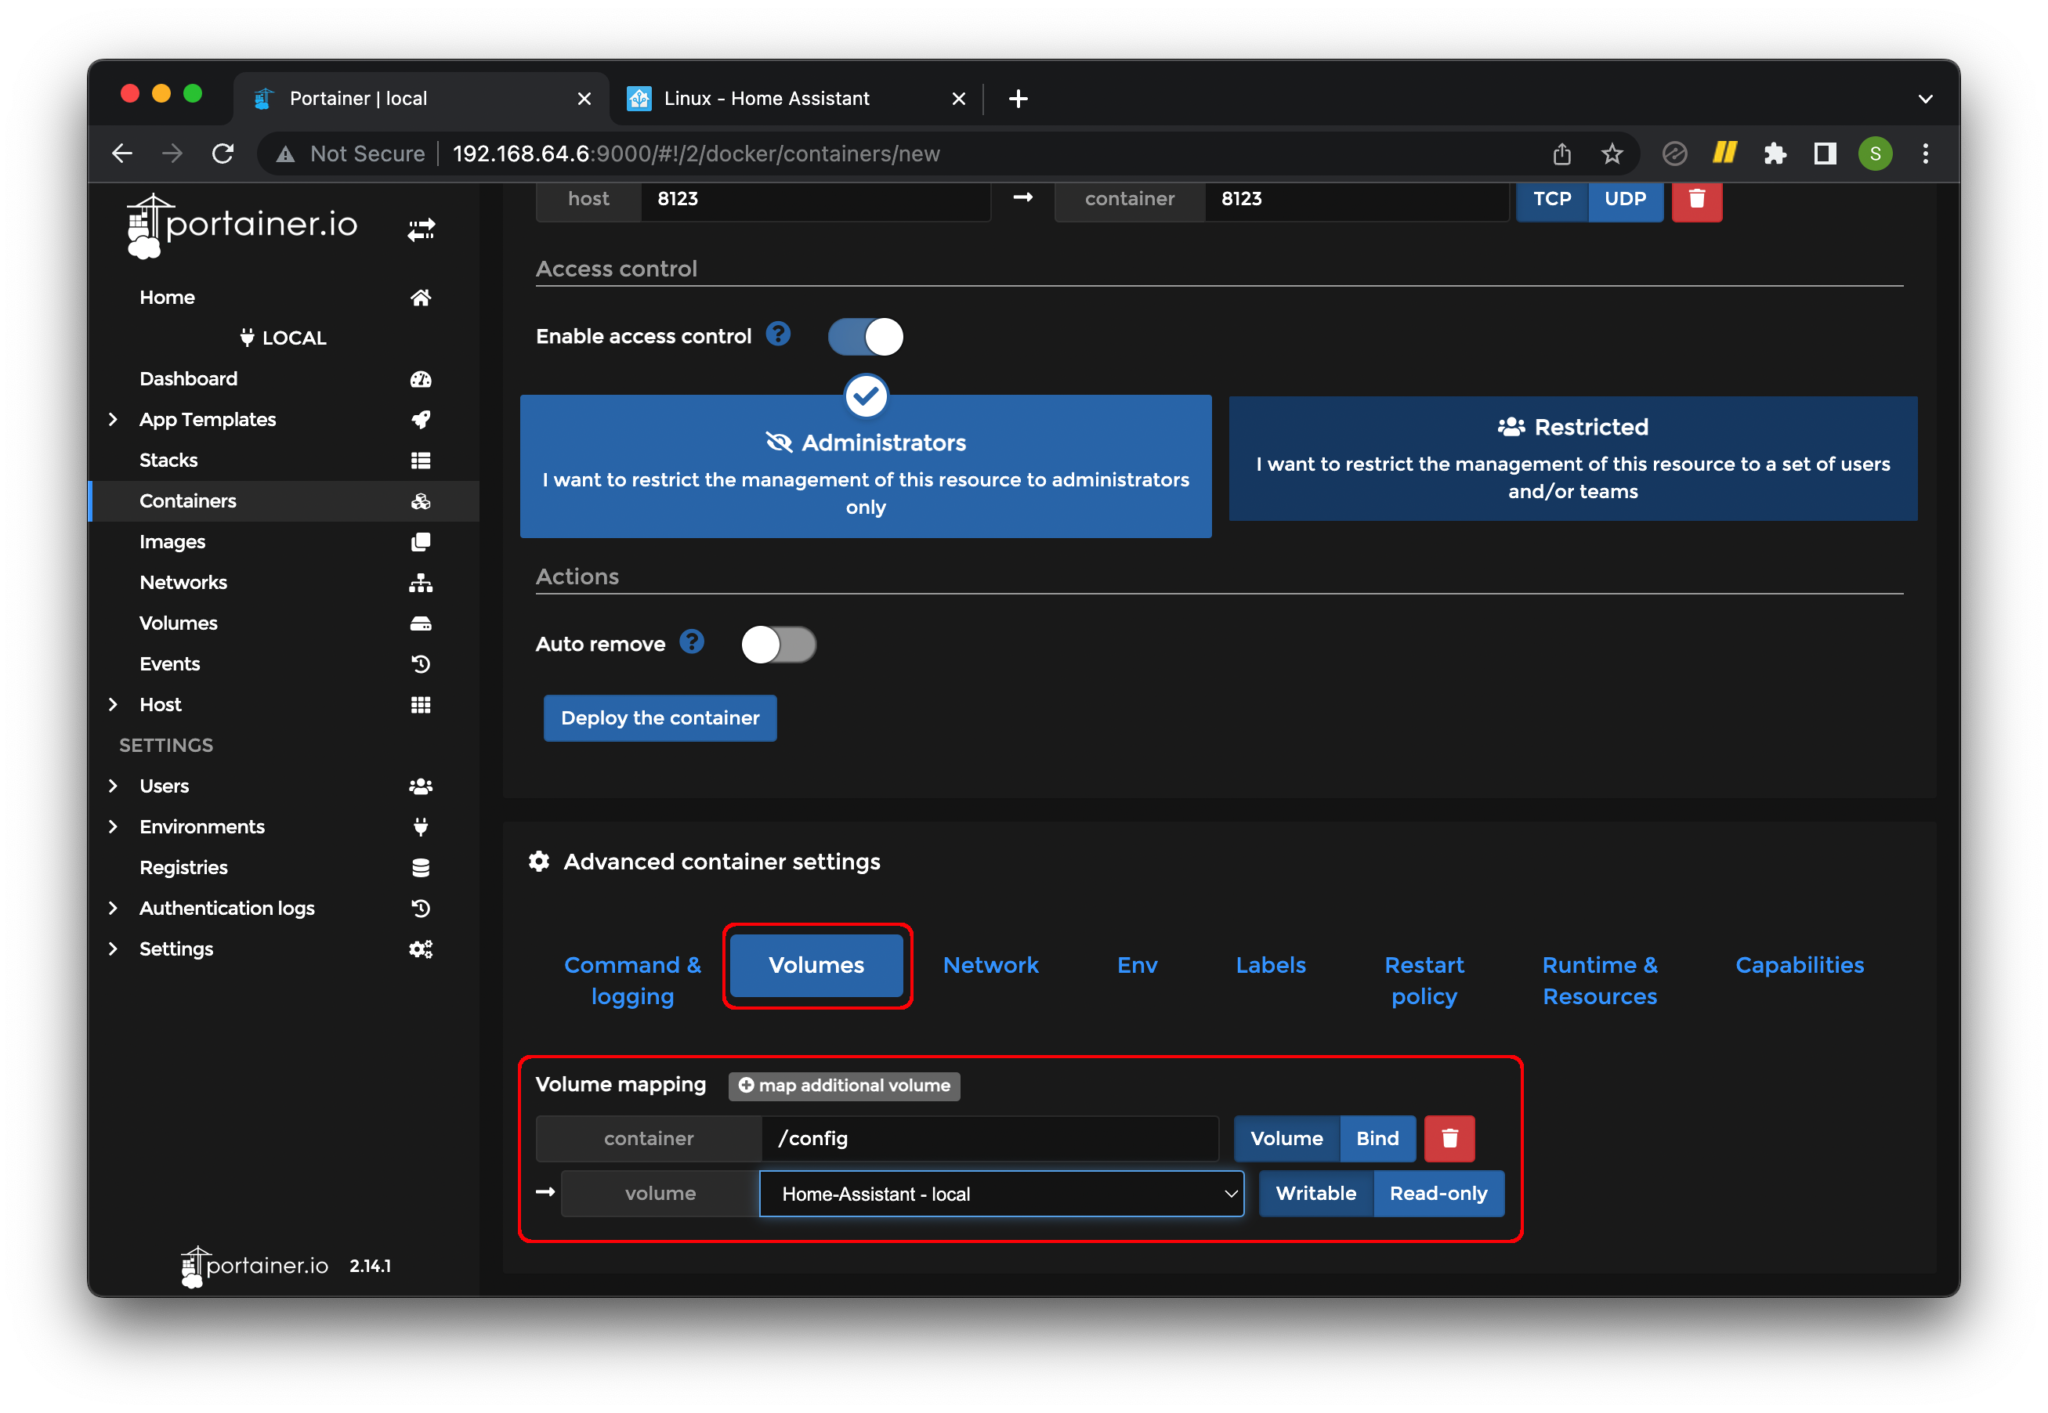Viewport: 2048px width, 1413px height.
Task: Click the Volumes drive icon
Action: [420, 623]
